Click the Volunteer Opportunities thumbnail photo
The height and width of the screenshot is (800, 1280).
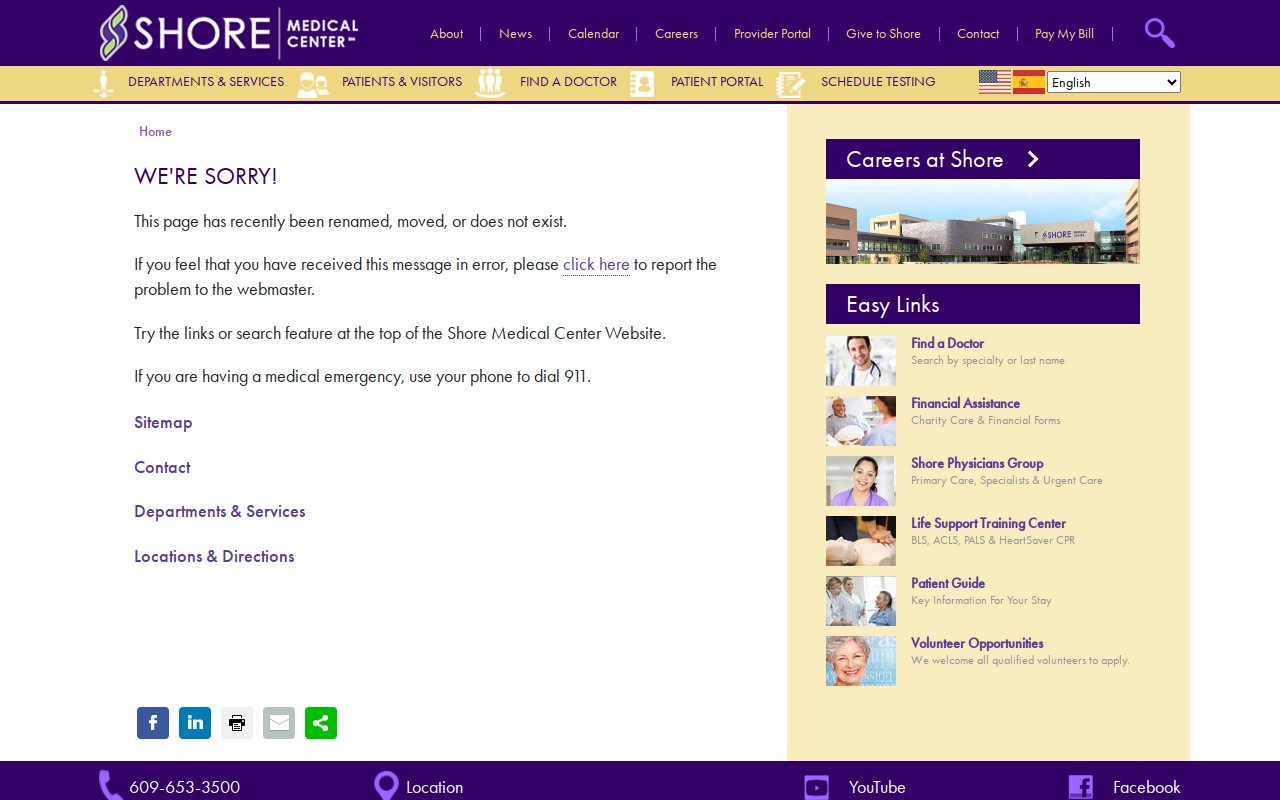[861, 661]
